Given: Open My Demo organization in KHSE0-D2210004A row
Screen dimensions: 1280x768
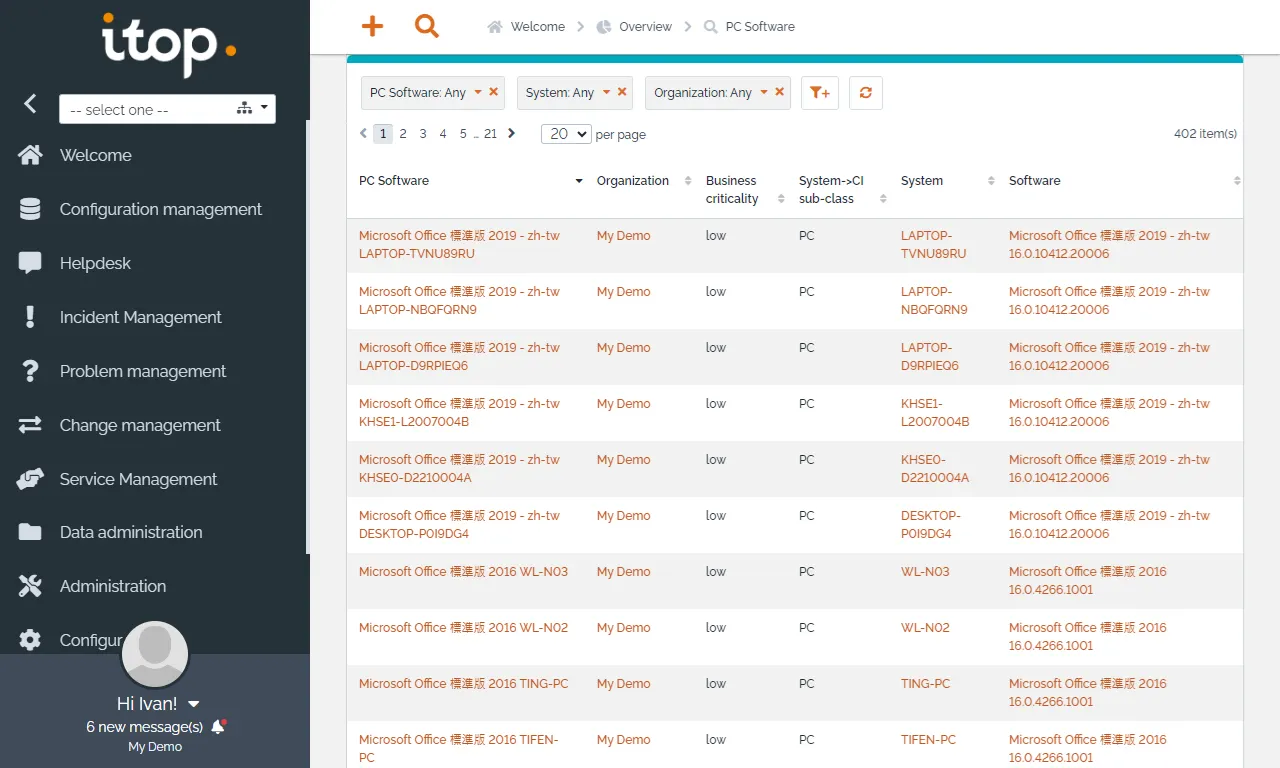Looking at the screenshot, I should 623,460.
